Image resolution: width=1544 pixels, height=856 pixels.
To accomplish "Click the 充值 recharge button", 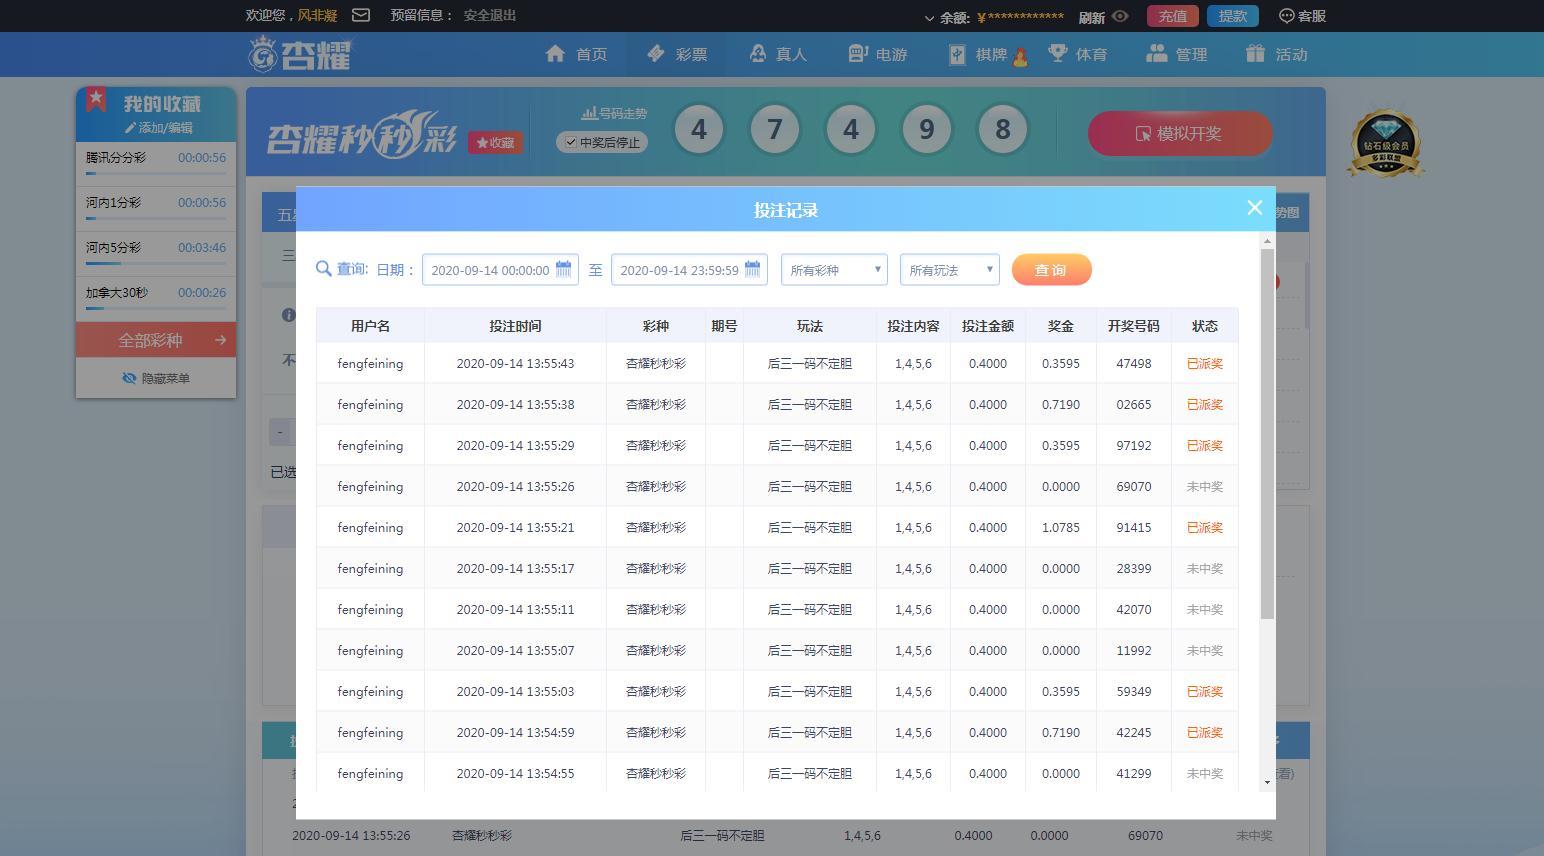I will coord(1173,16).
